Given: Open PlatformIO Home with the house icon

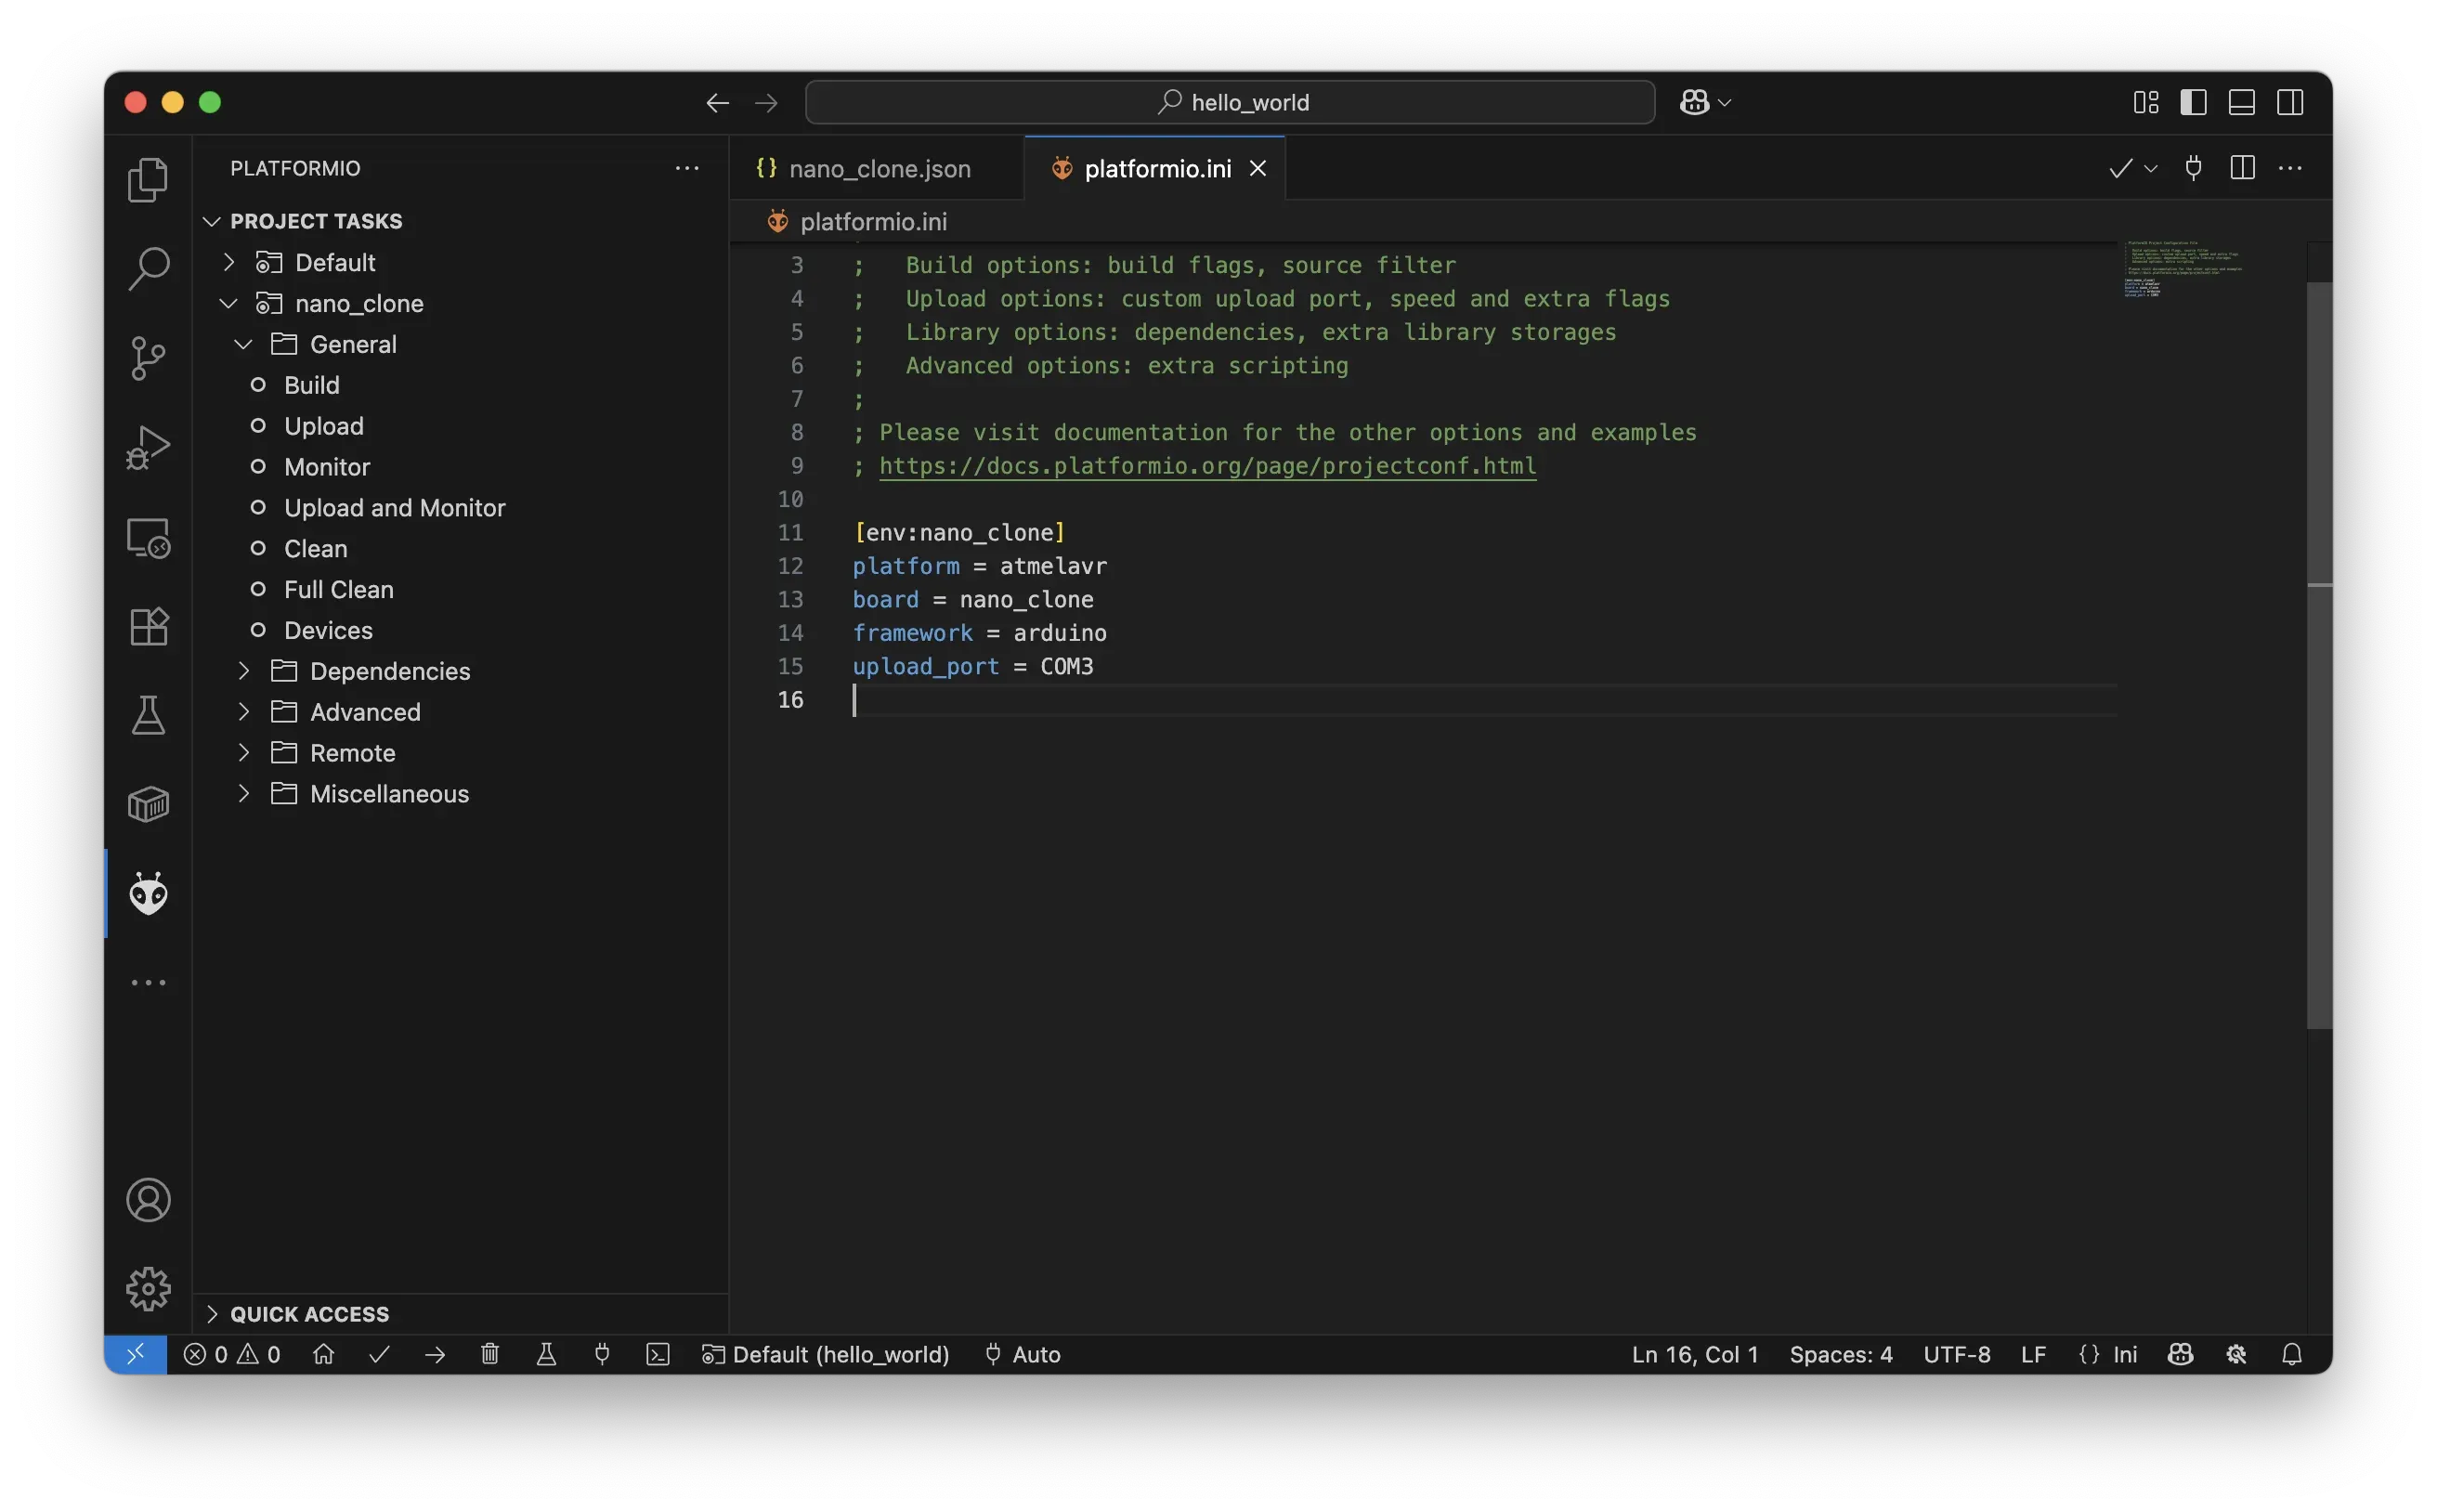Looking at the screenshot, I should click(x=324, y=1354).
